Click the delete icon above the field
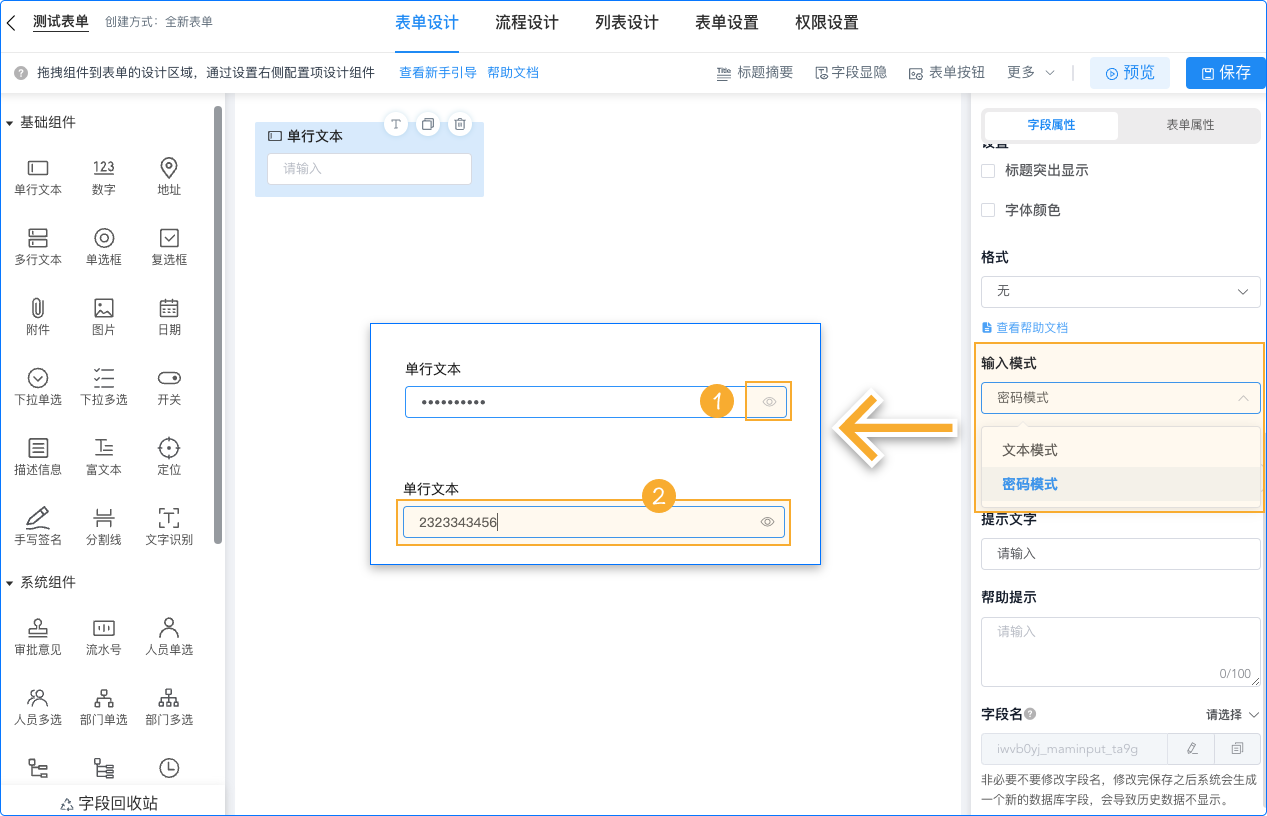This screenshot has height=816, width=1267. point(460,124)
